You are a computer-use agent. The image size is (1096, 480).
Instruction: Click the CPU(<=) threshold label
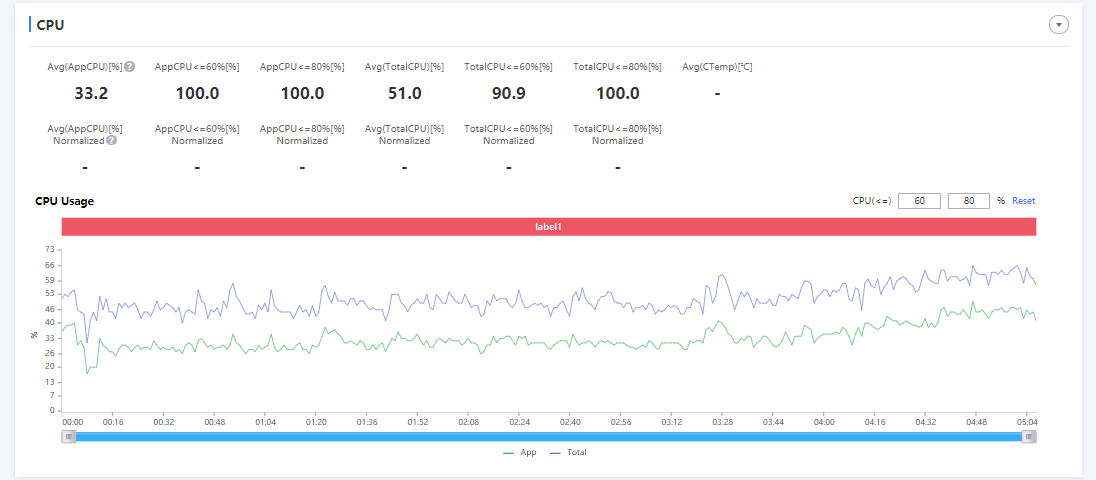(x=872, y=201)
